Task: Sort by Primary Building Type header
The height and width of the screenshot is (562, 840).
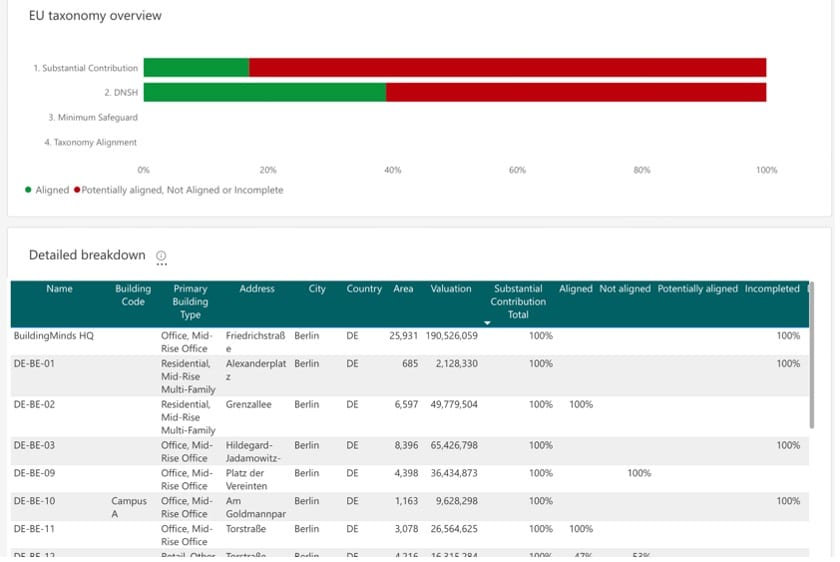Action: pos(190,302)
